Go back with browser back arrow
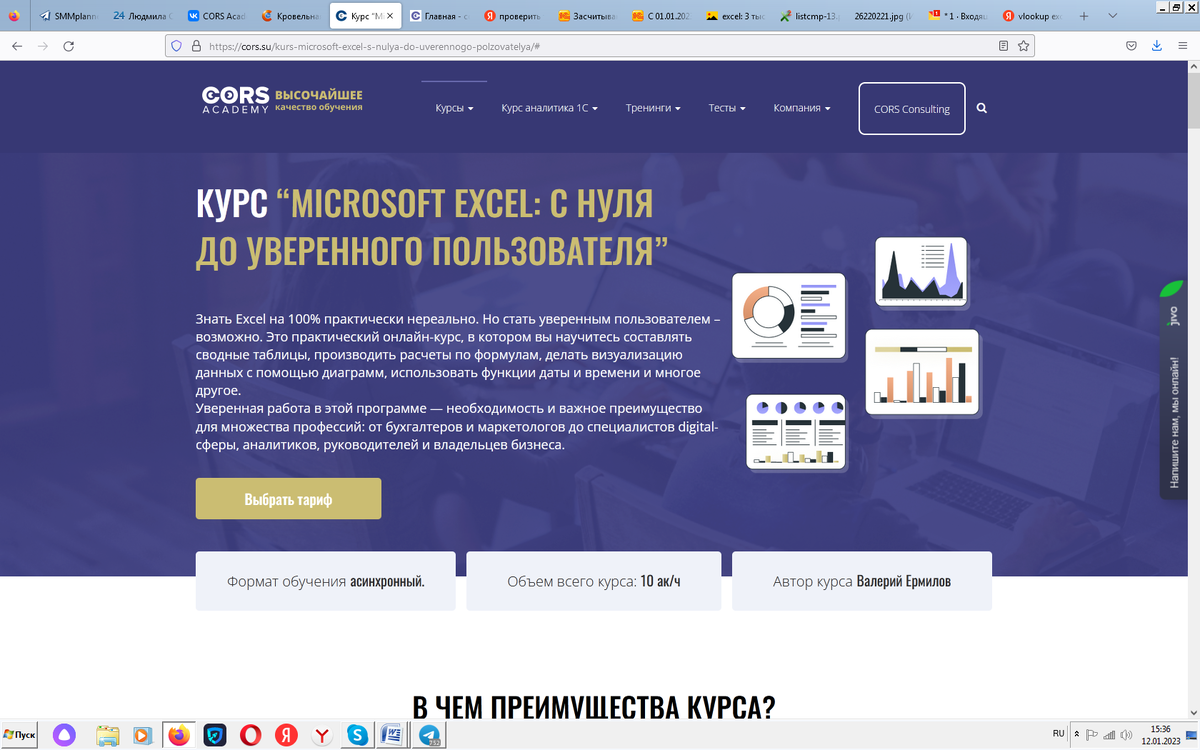This screenshot has height=750, width=1200. click(17, 46)
